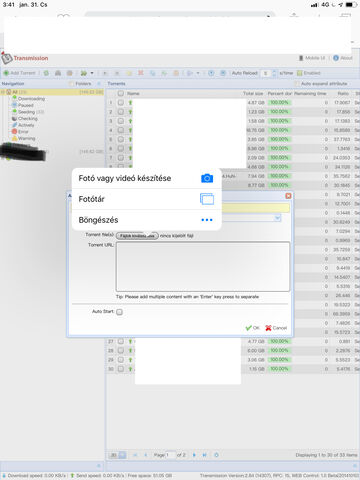The height and width of the screenshot is (480, 360).
Task: Check the checkbox of torrent row 1
Action: [121, 103]
